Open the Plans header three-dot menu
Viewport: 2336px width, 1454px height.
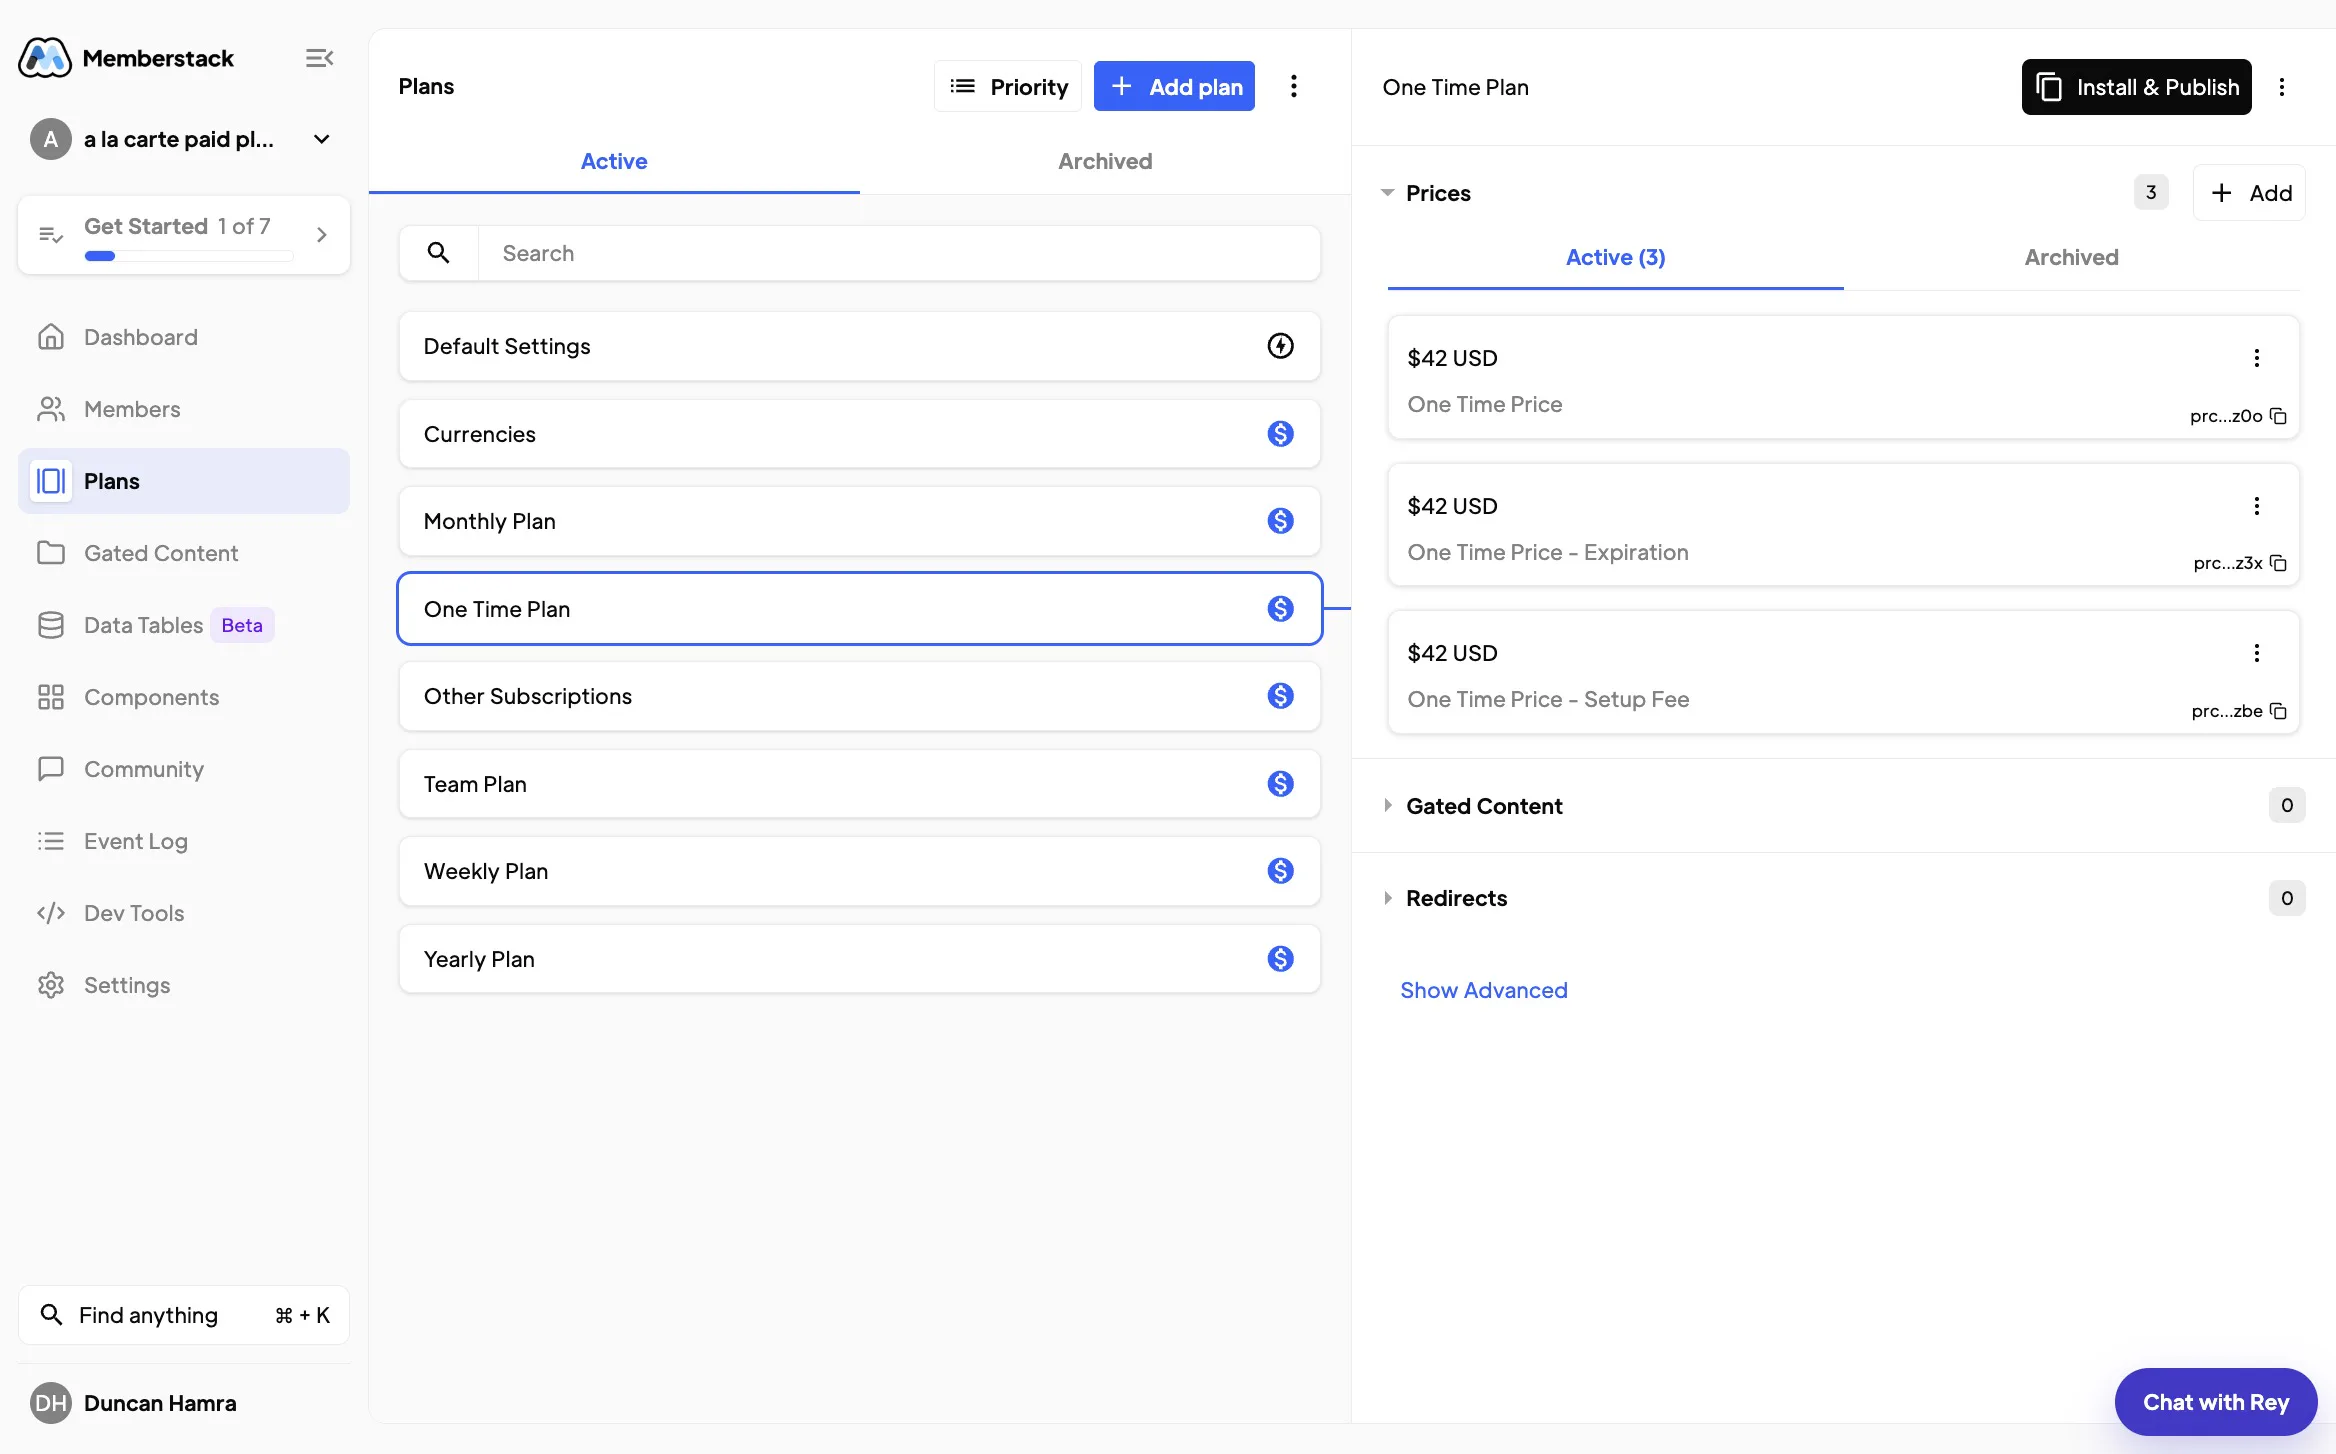[1293, 86]
